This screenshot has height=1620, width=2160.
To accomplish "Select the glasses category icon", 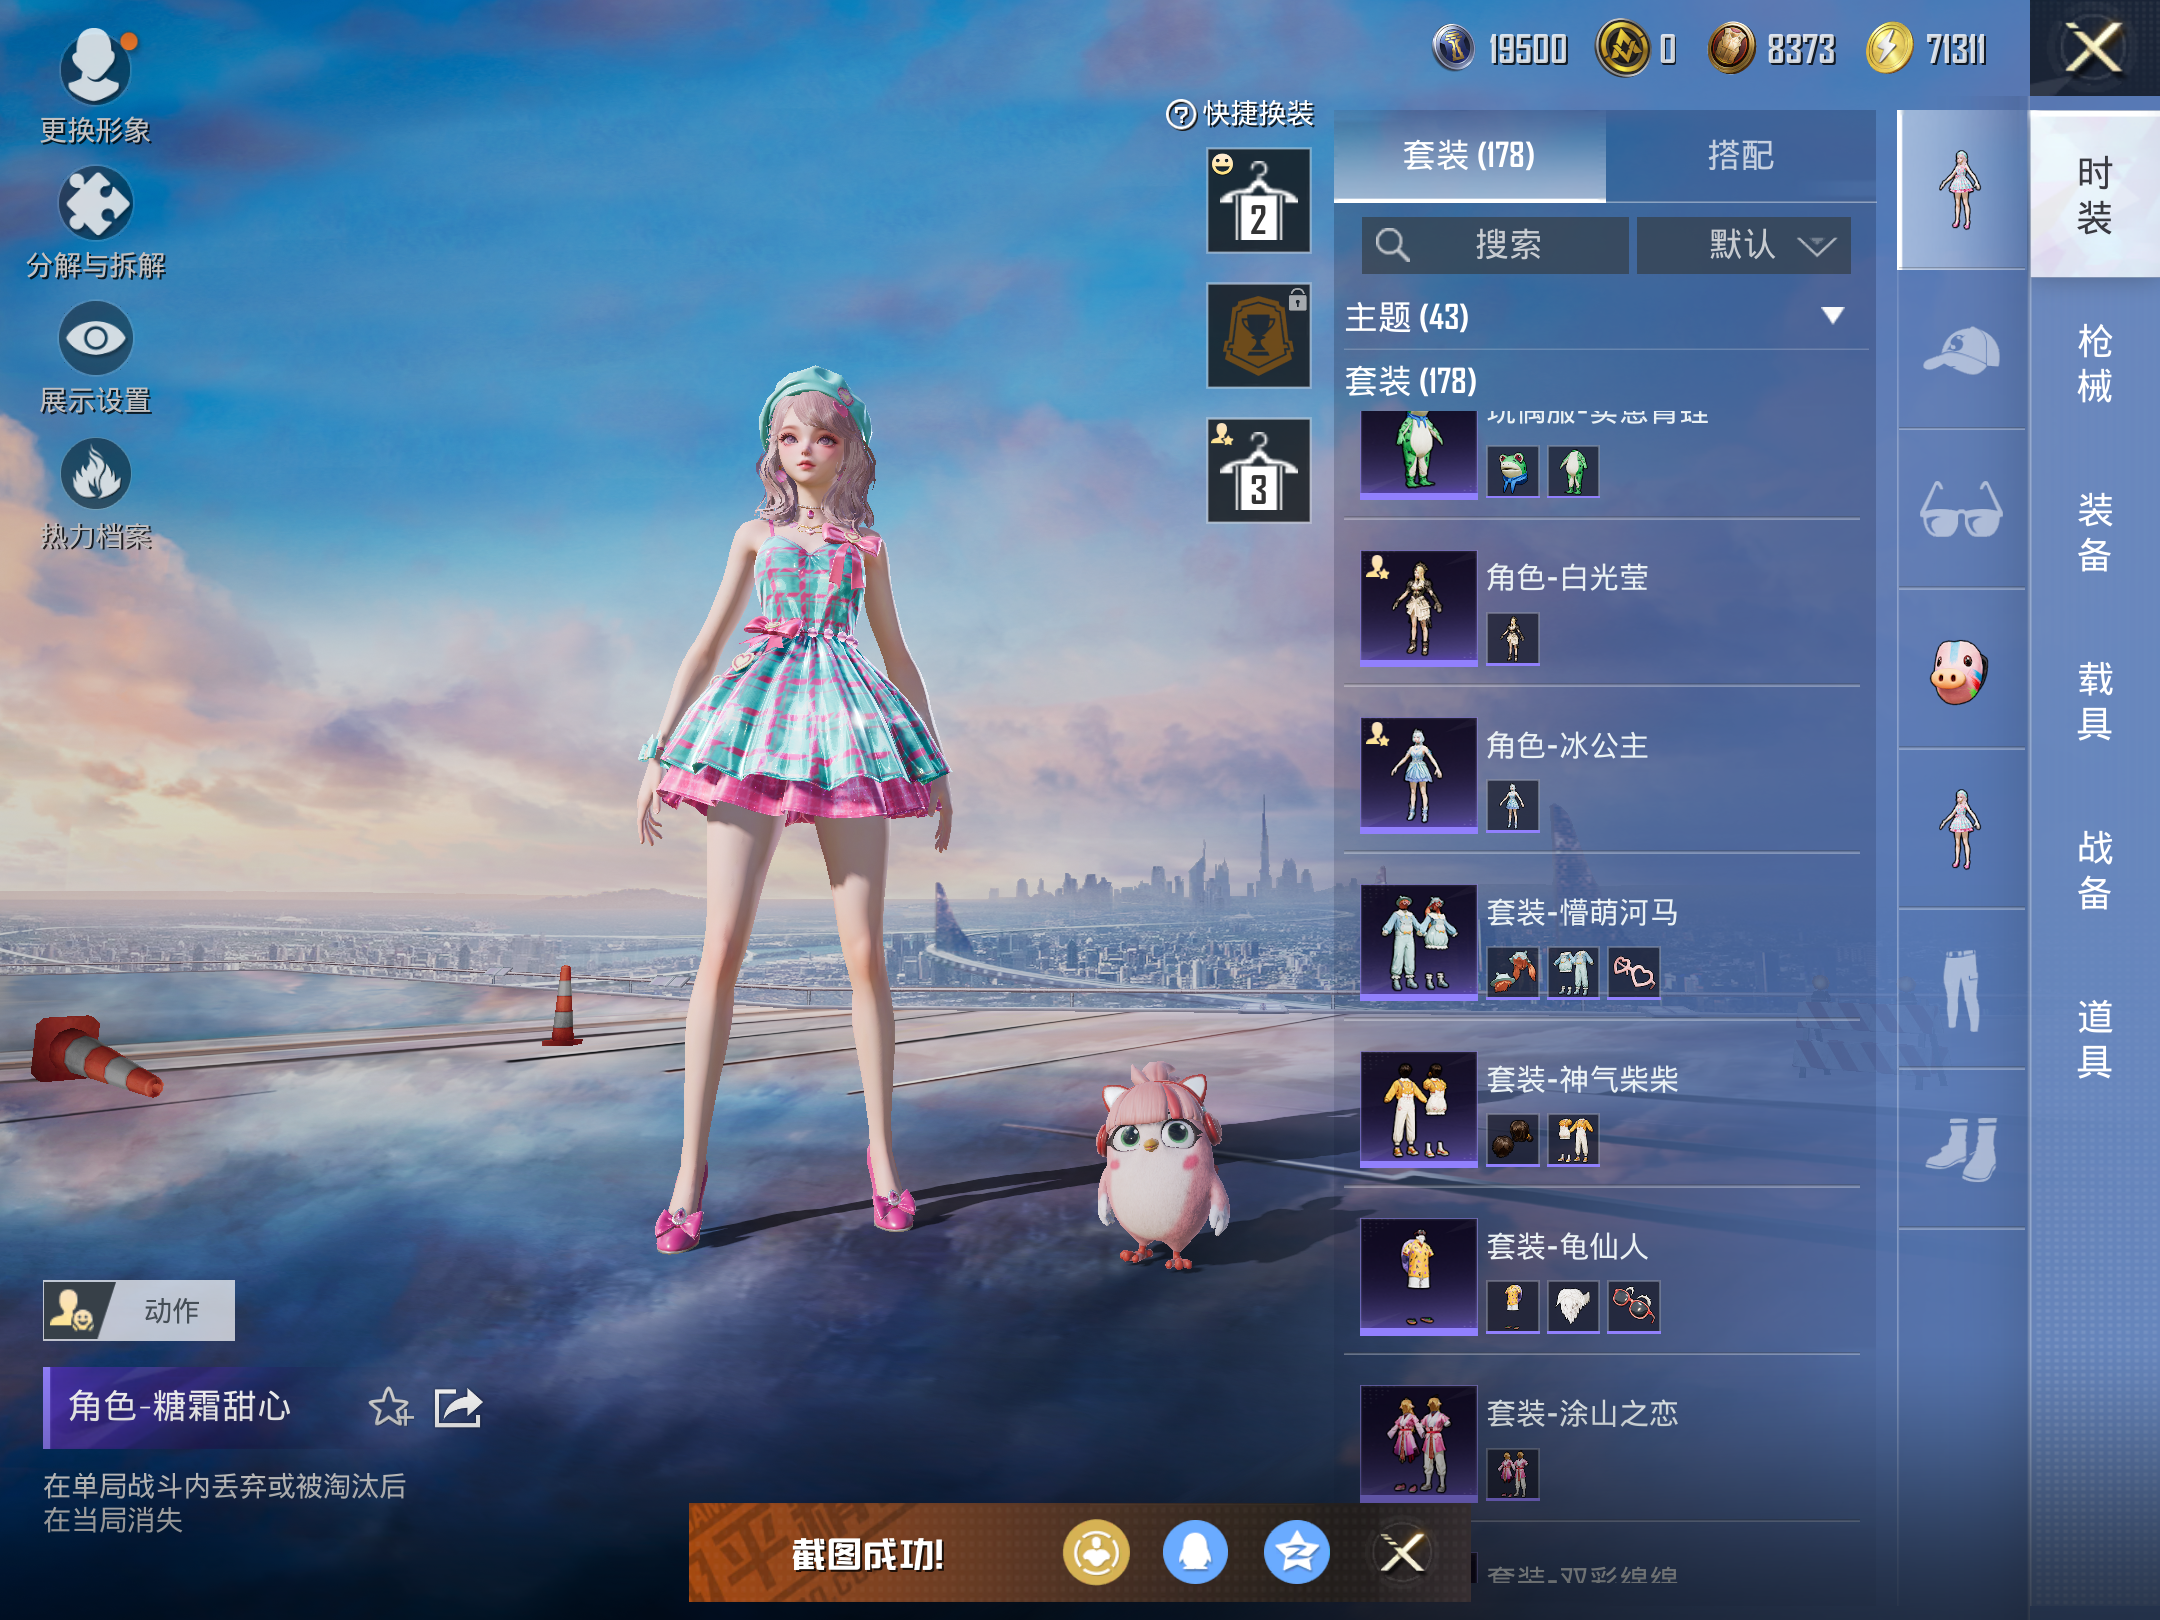I will [x=1960, y=510].
